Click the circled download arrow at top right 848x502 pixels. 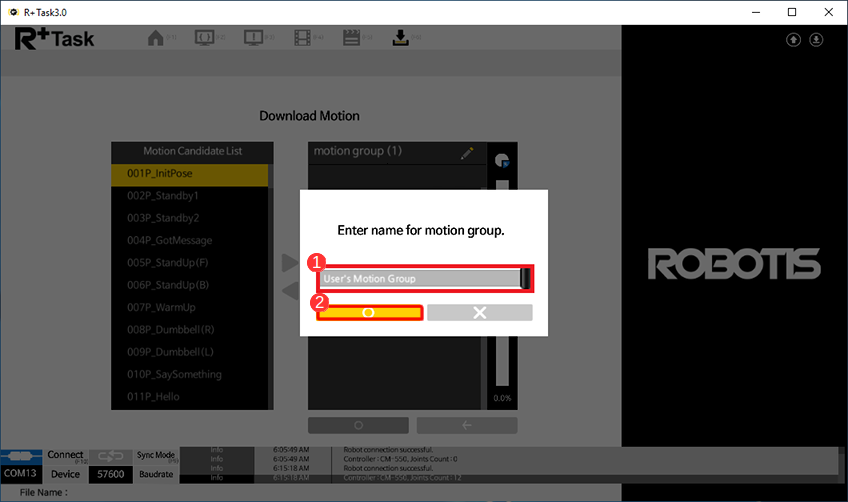[x=816, y=40]
